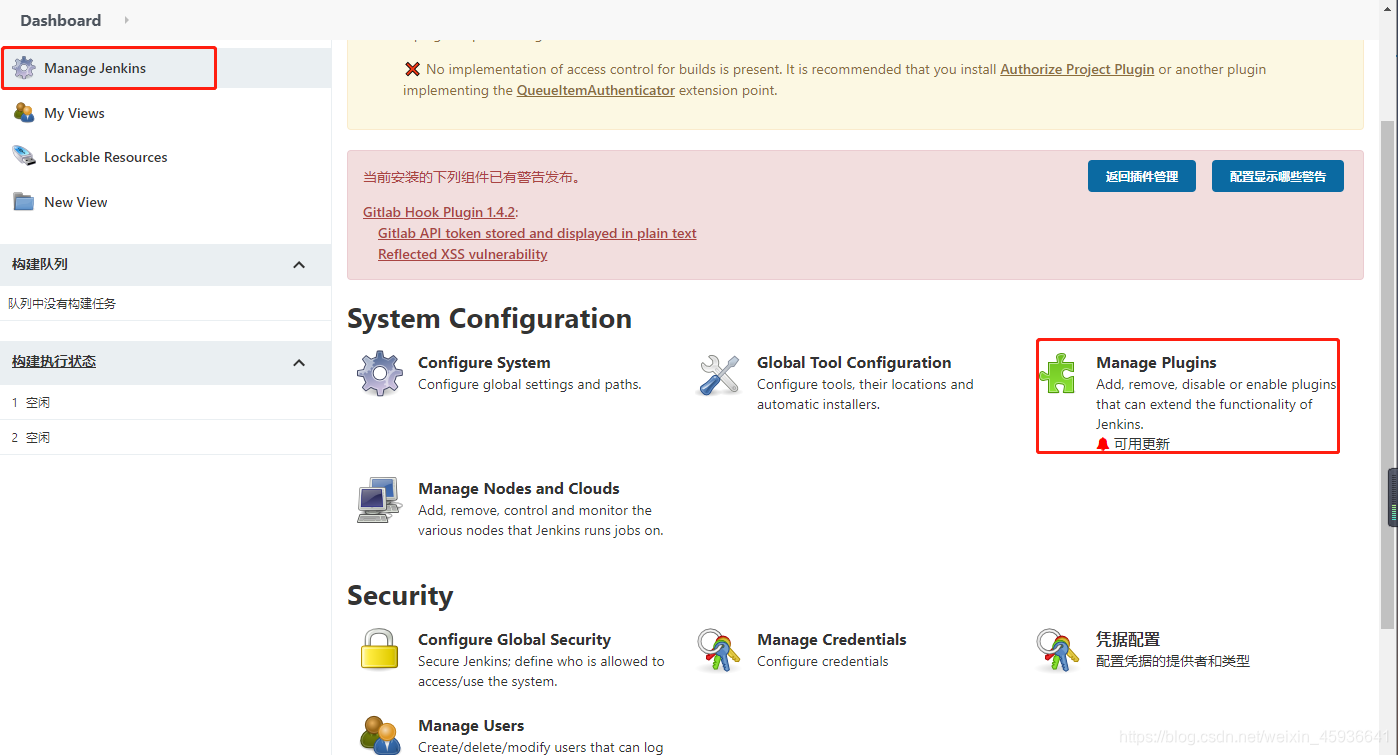Open Manage Users heading
Viewport: 1398px width, 755px height.
[471, 725]
